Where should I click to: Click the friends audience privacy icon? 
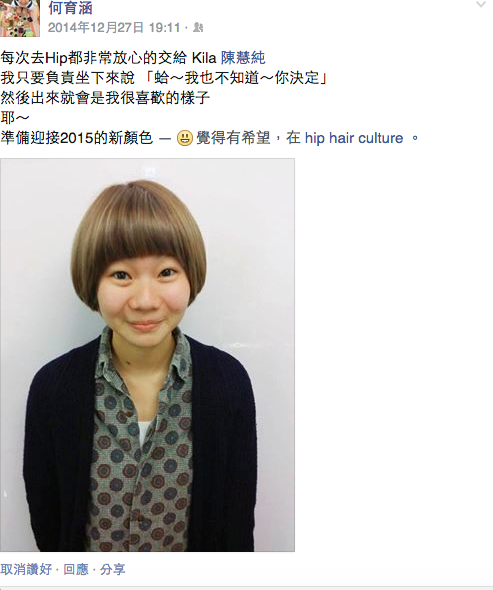[198, 27]
